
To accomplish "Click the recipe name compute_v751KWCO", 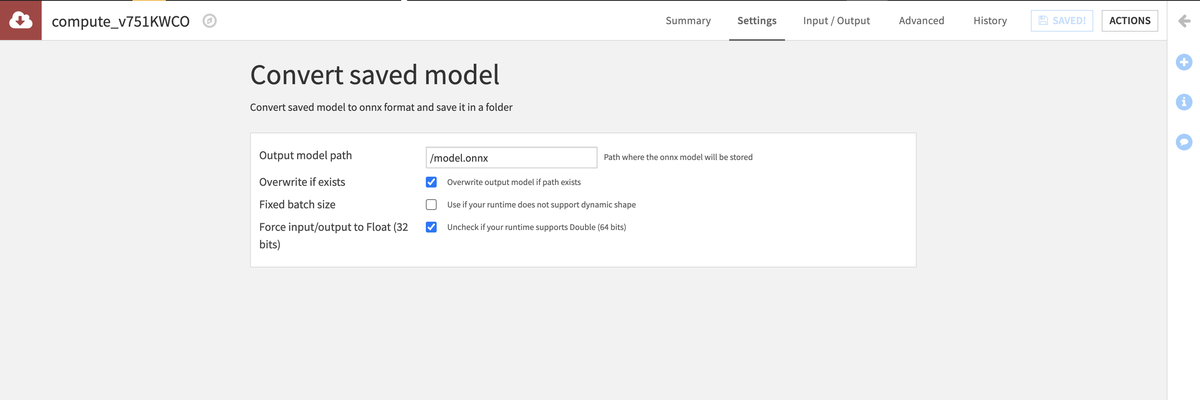I will pyautogui.click(x=121, y=21).
